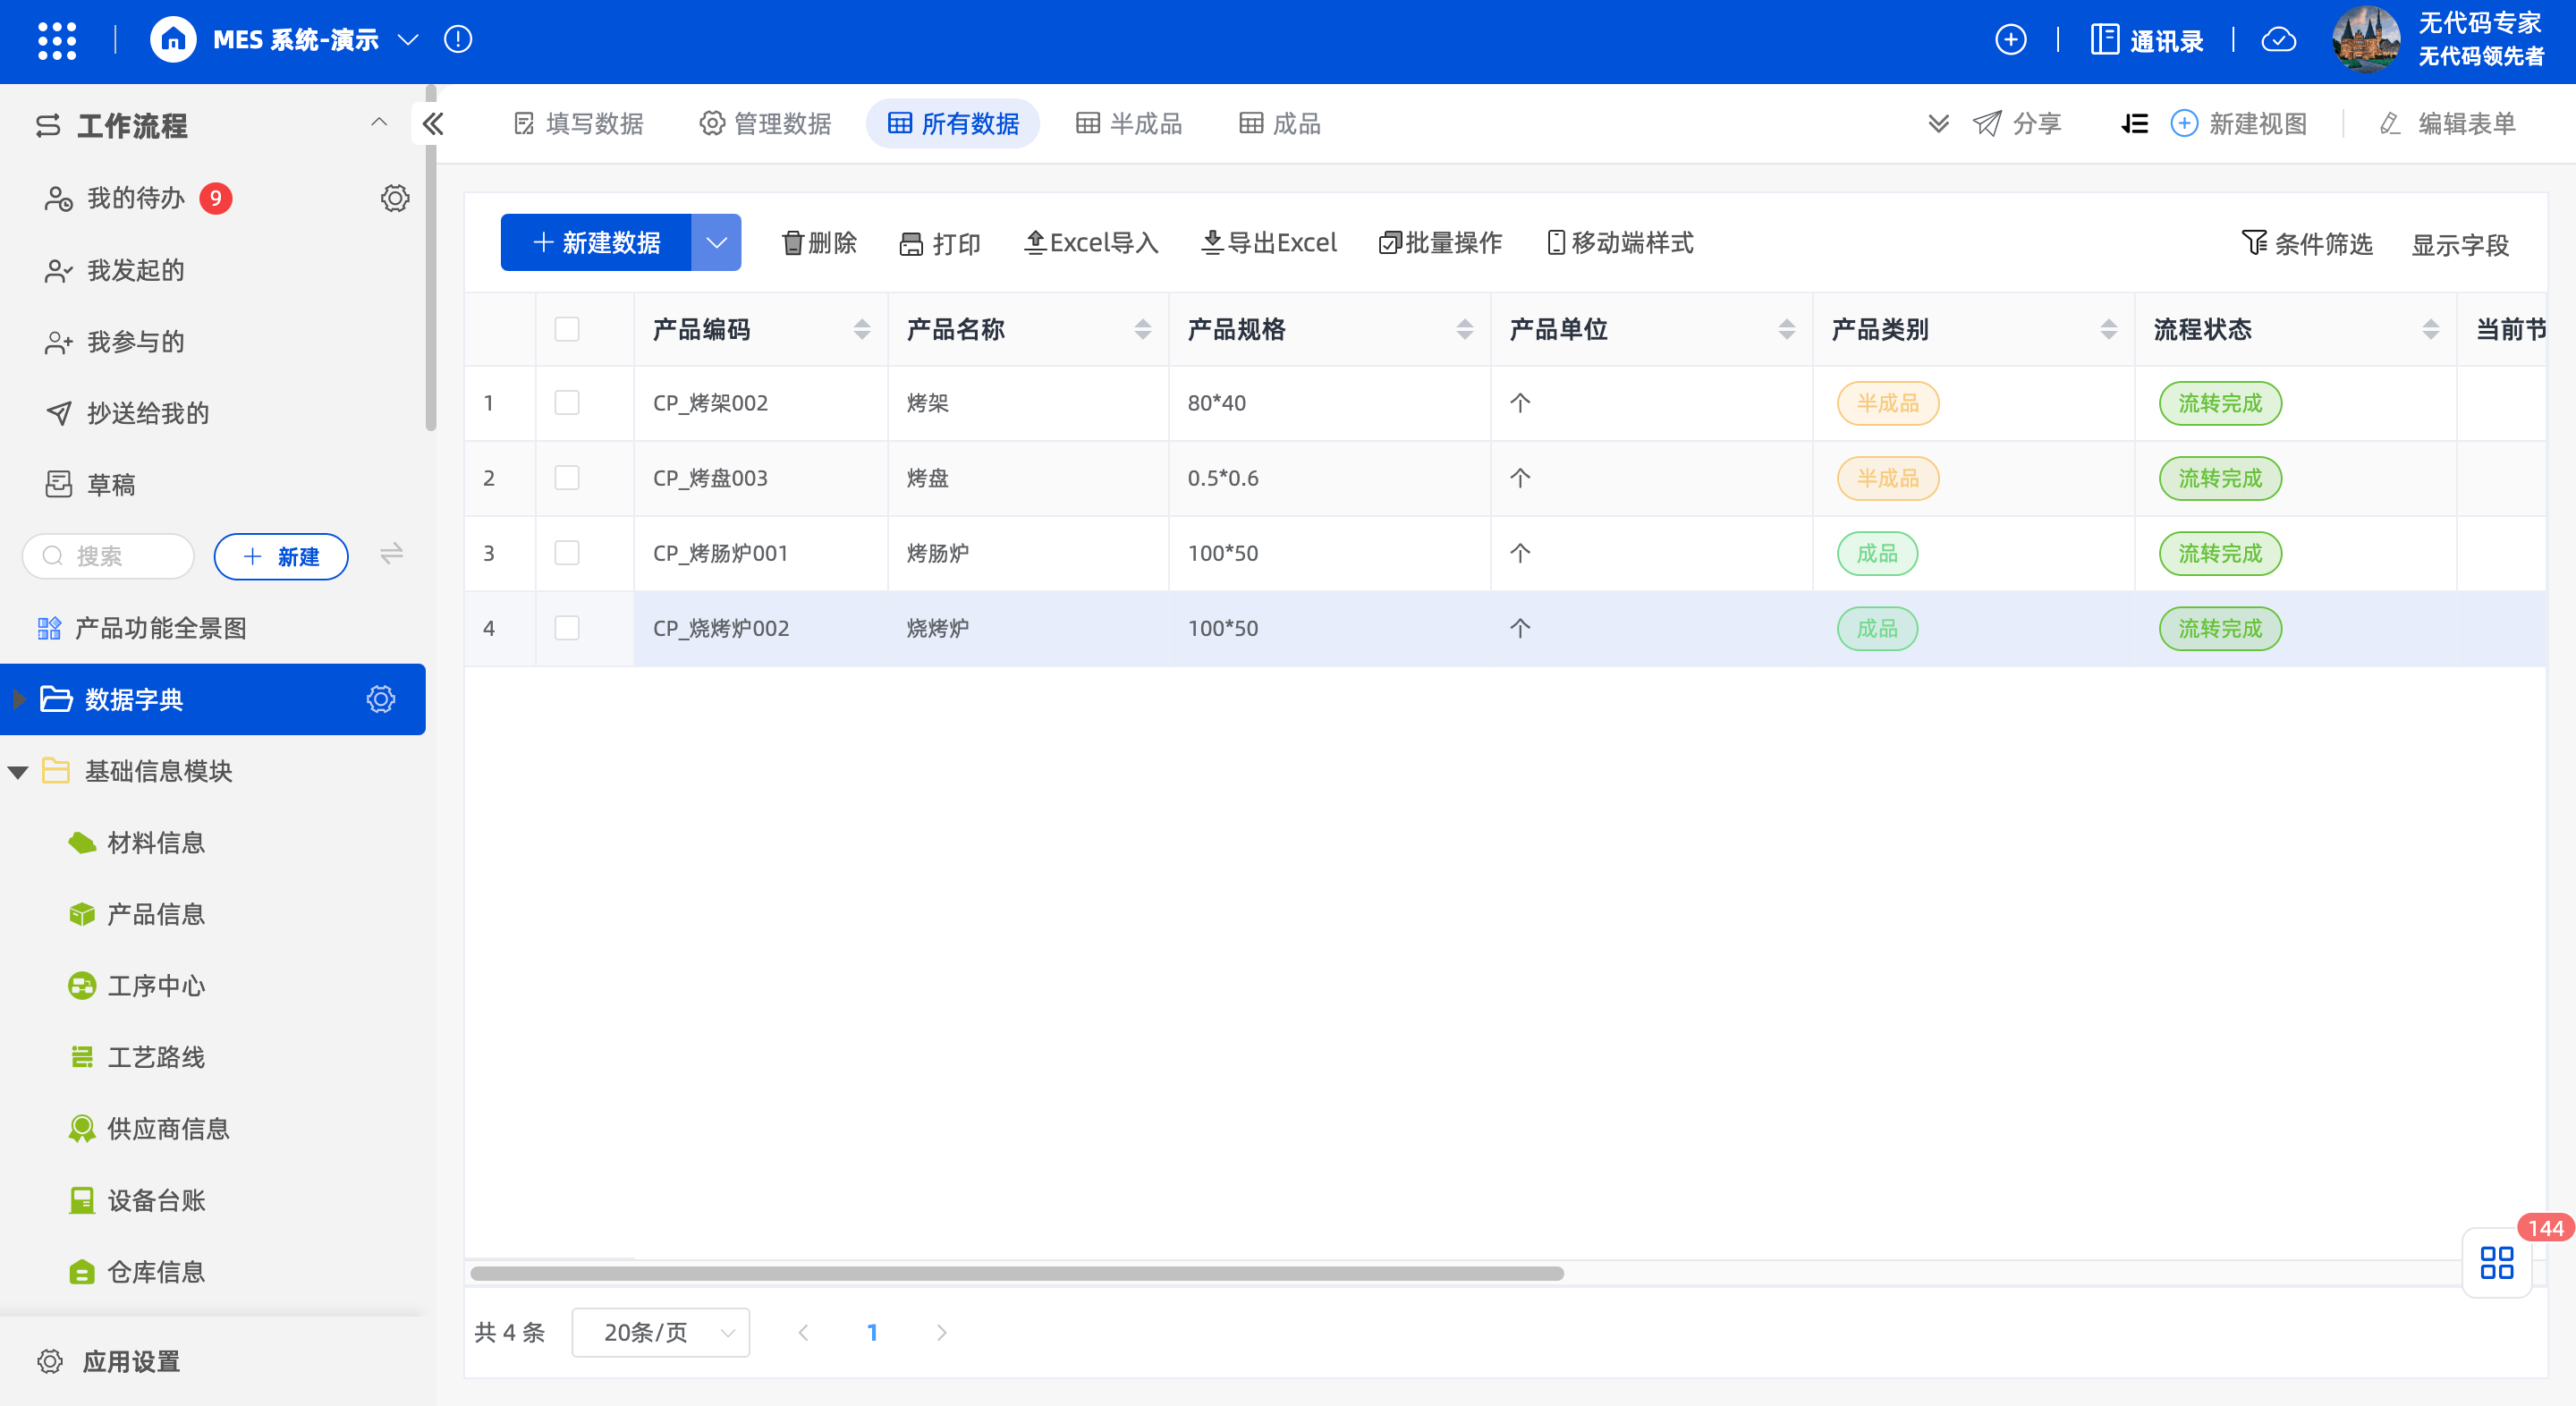Select the checkbox for CP_烧烤炉002 row
Viewport: 2576px width, 1406px height.
tap(567, 628)
